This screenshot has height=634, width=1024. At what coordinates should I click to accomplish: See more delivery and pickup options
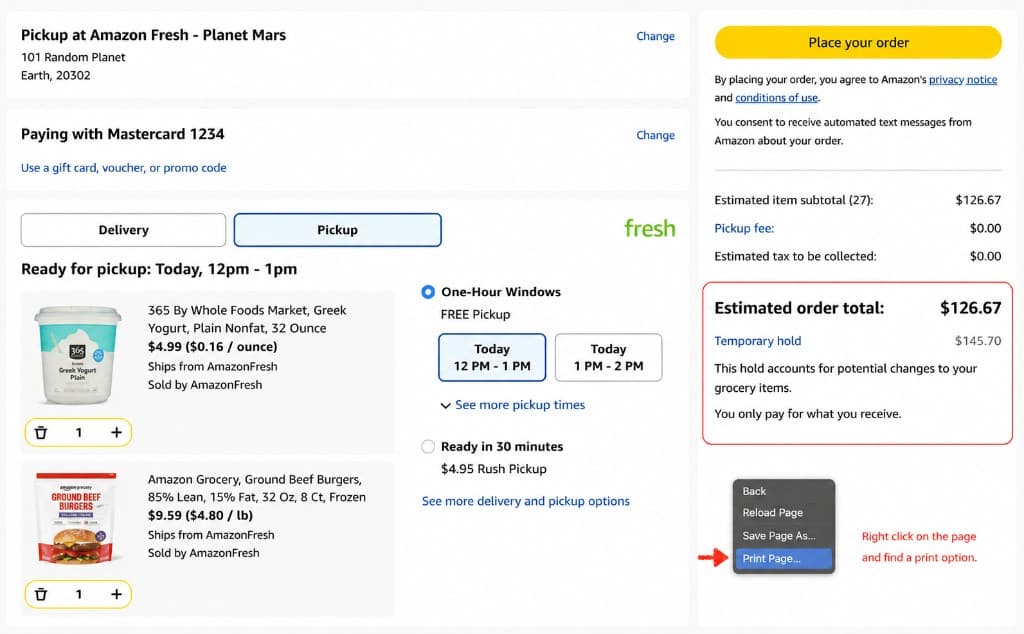click(526, 501)
